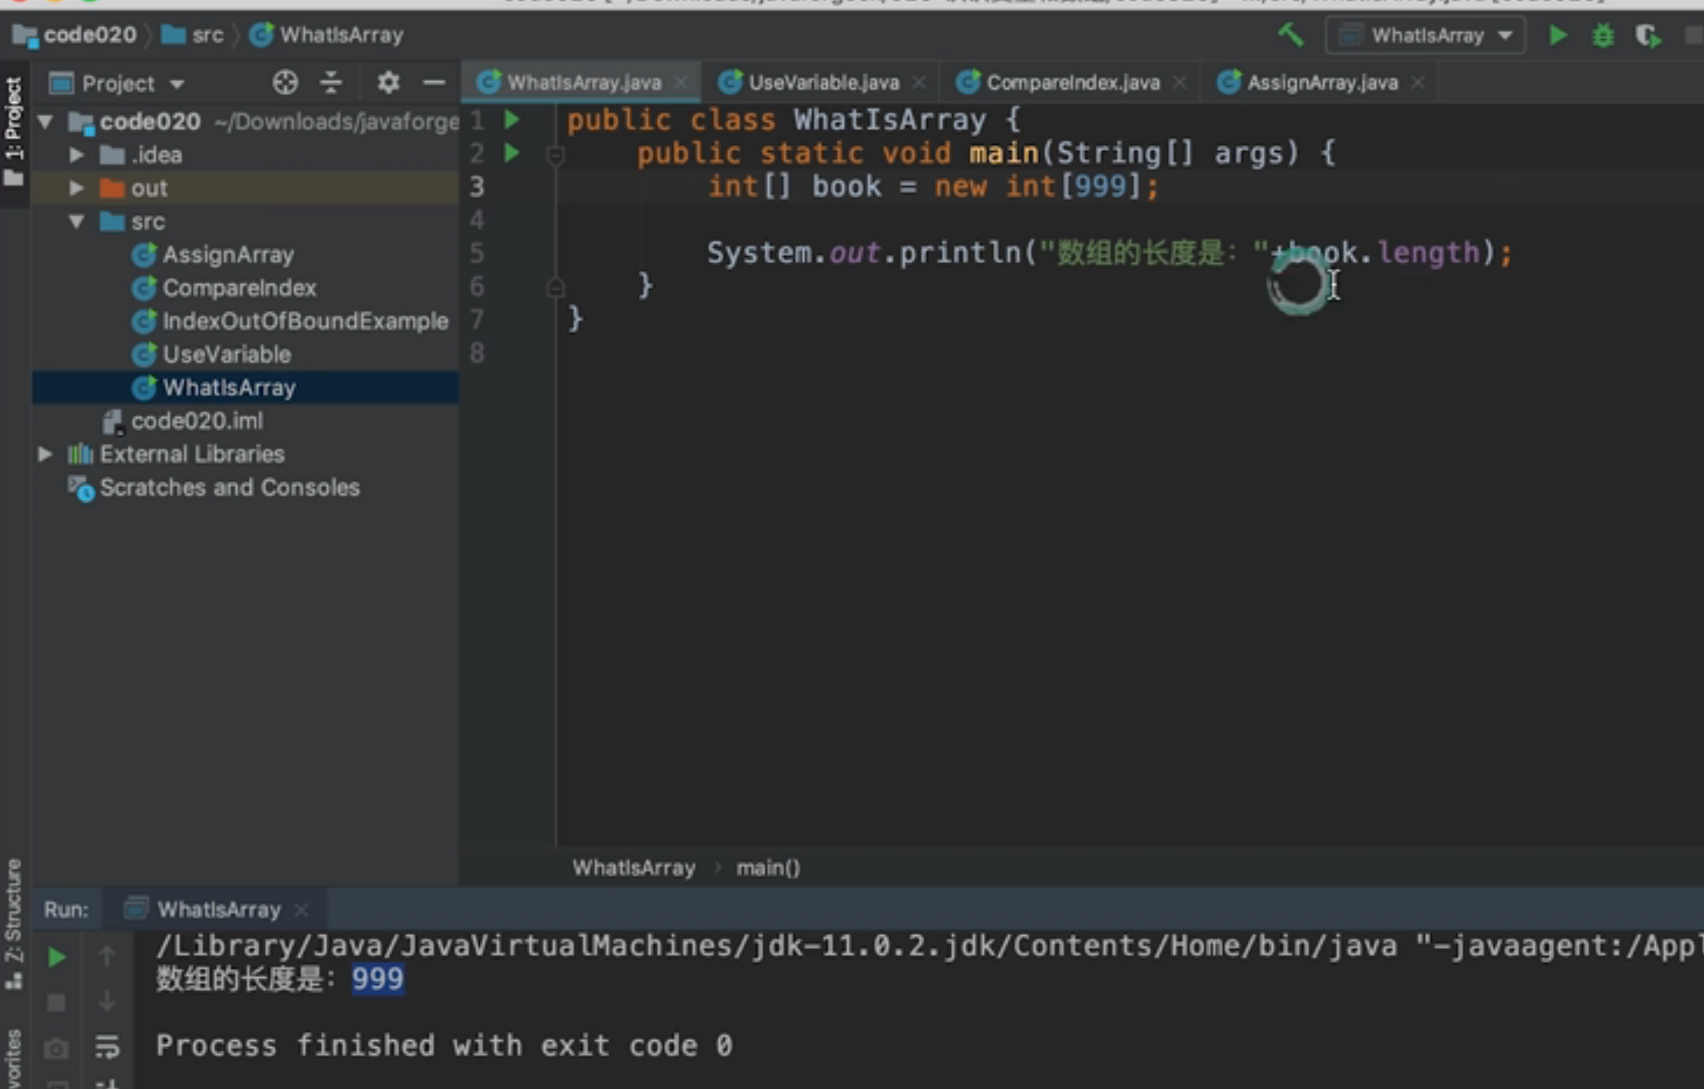Rerun program with Run panel green arrow
The width and height of the screenshot is (1704, 1089).
coord(57,957)
